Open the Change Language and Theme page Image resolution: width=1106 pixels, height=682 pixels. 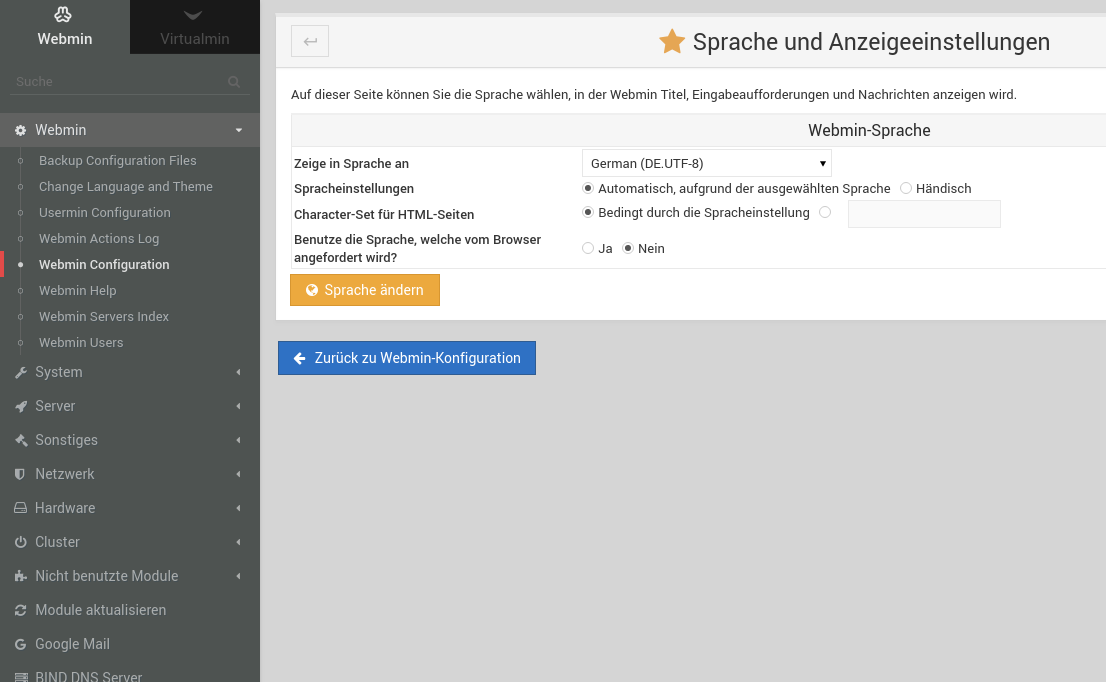(125, 186)
